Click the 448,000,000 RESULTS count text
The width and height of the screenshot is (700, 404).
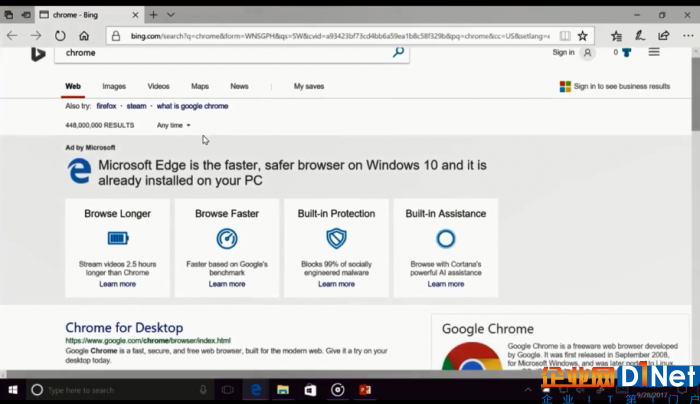click(100, 125)
